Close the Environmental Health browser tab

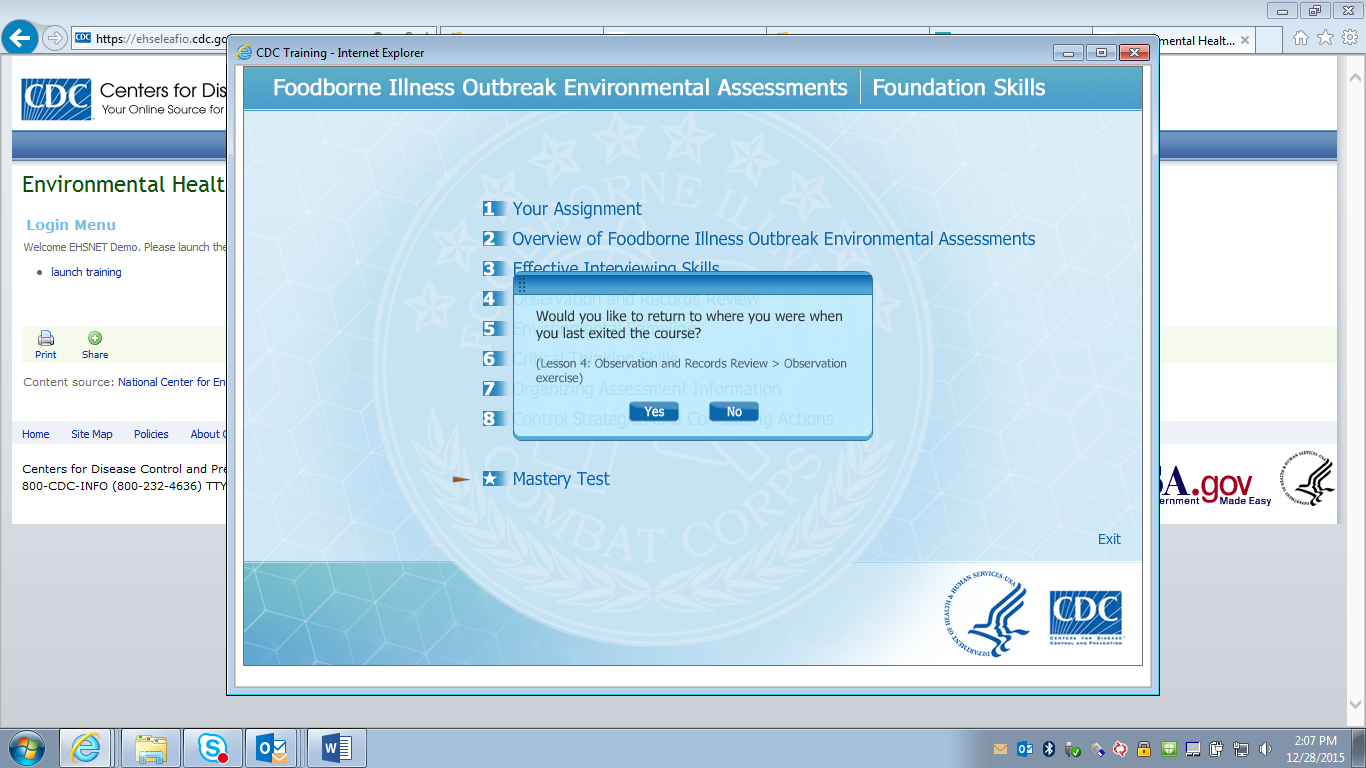coord(1245,41)
